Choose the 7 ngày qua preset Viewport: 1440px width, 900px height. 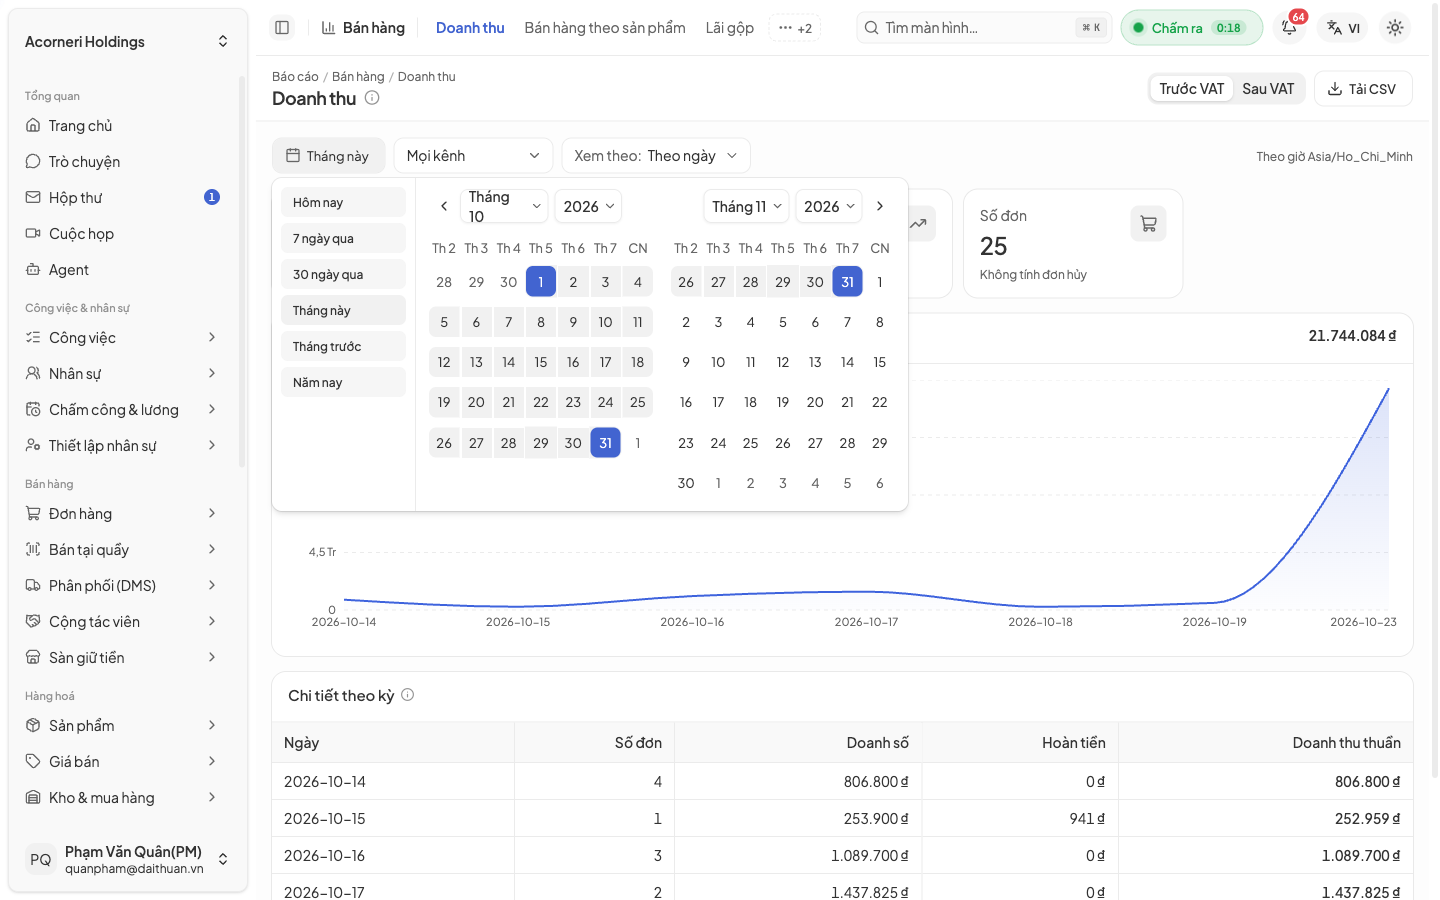343,238
